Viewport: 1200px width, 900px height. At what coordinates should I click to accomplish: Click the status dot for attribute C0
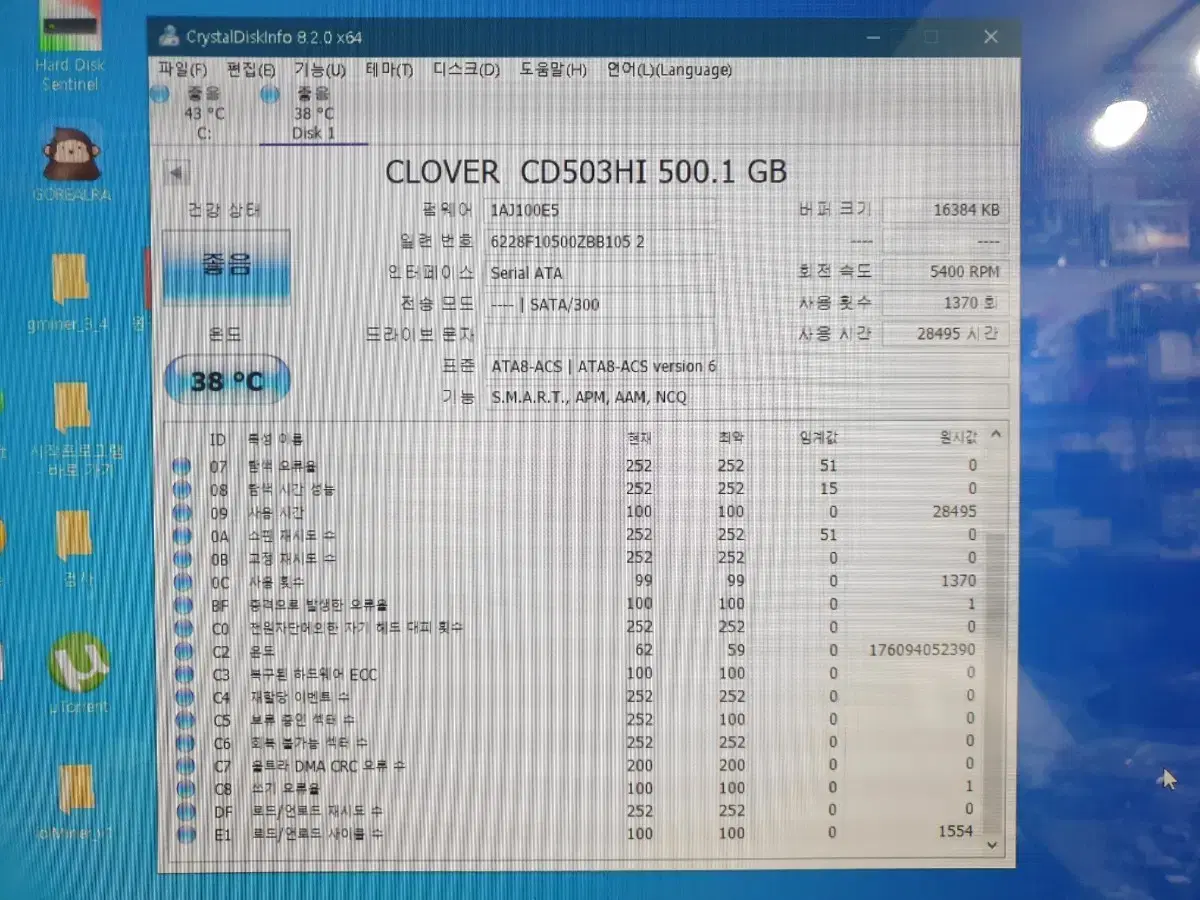tap(182, 628)
